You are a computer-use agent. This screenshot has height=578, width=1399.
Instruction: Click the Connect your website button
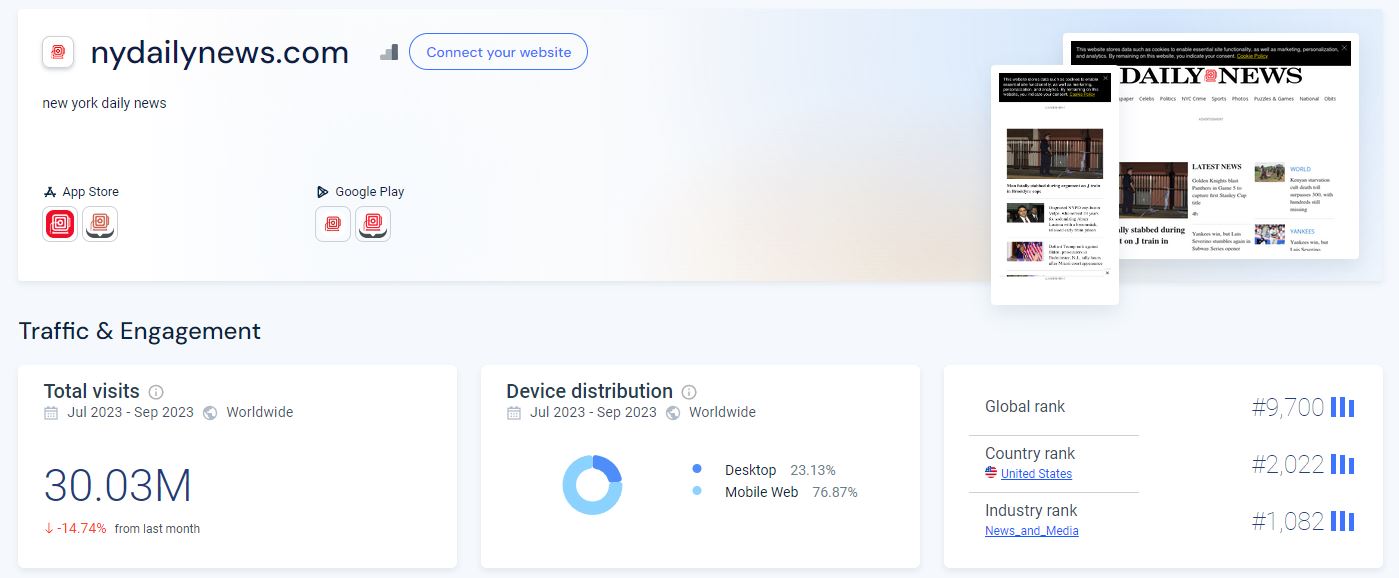(x=498, y=52)
